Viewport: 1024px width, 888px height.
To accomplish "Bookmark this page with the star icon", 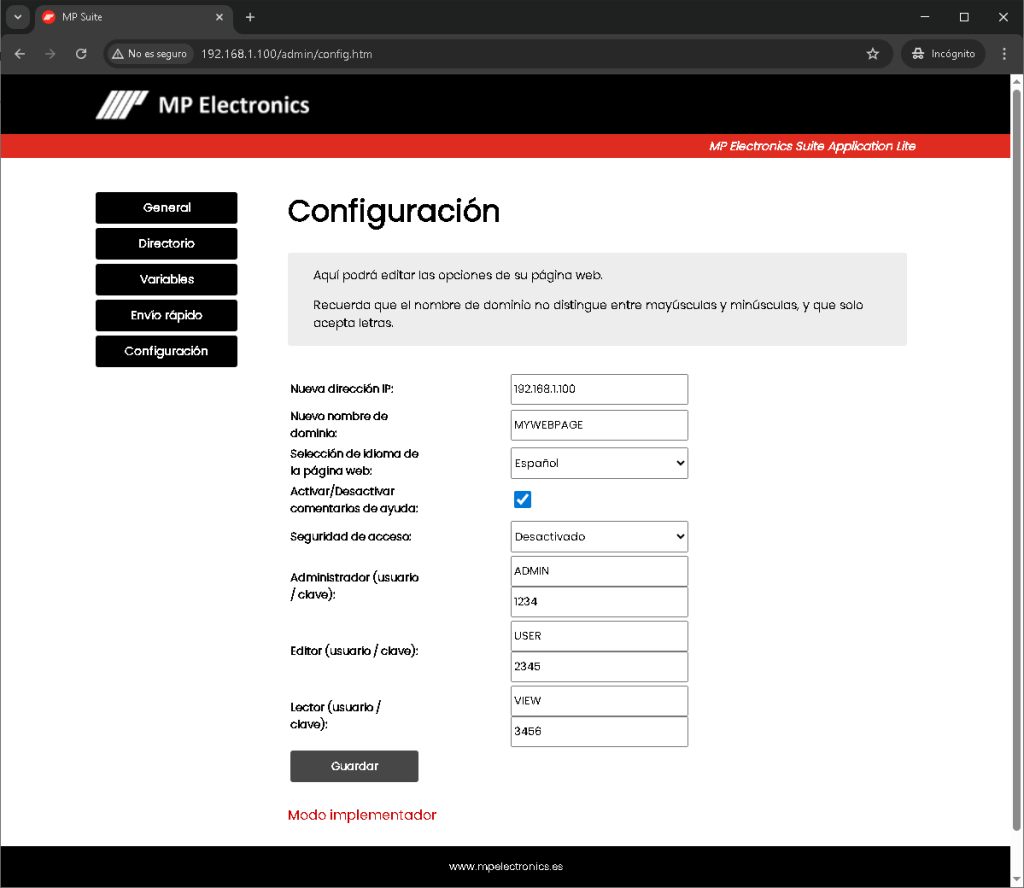I will (872, 54).
